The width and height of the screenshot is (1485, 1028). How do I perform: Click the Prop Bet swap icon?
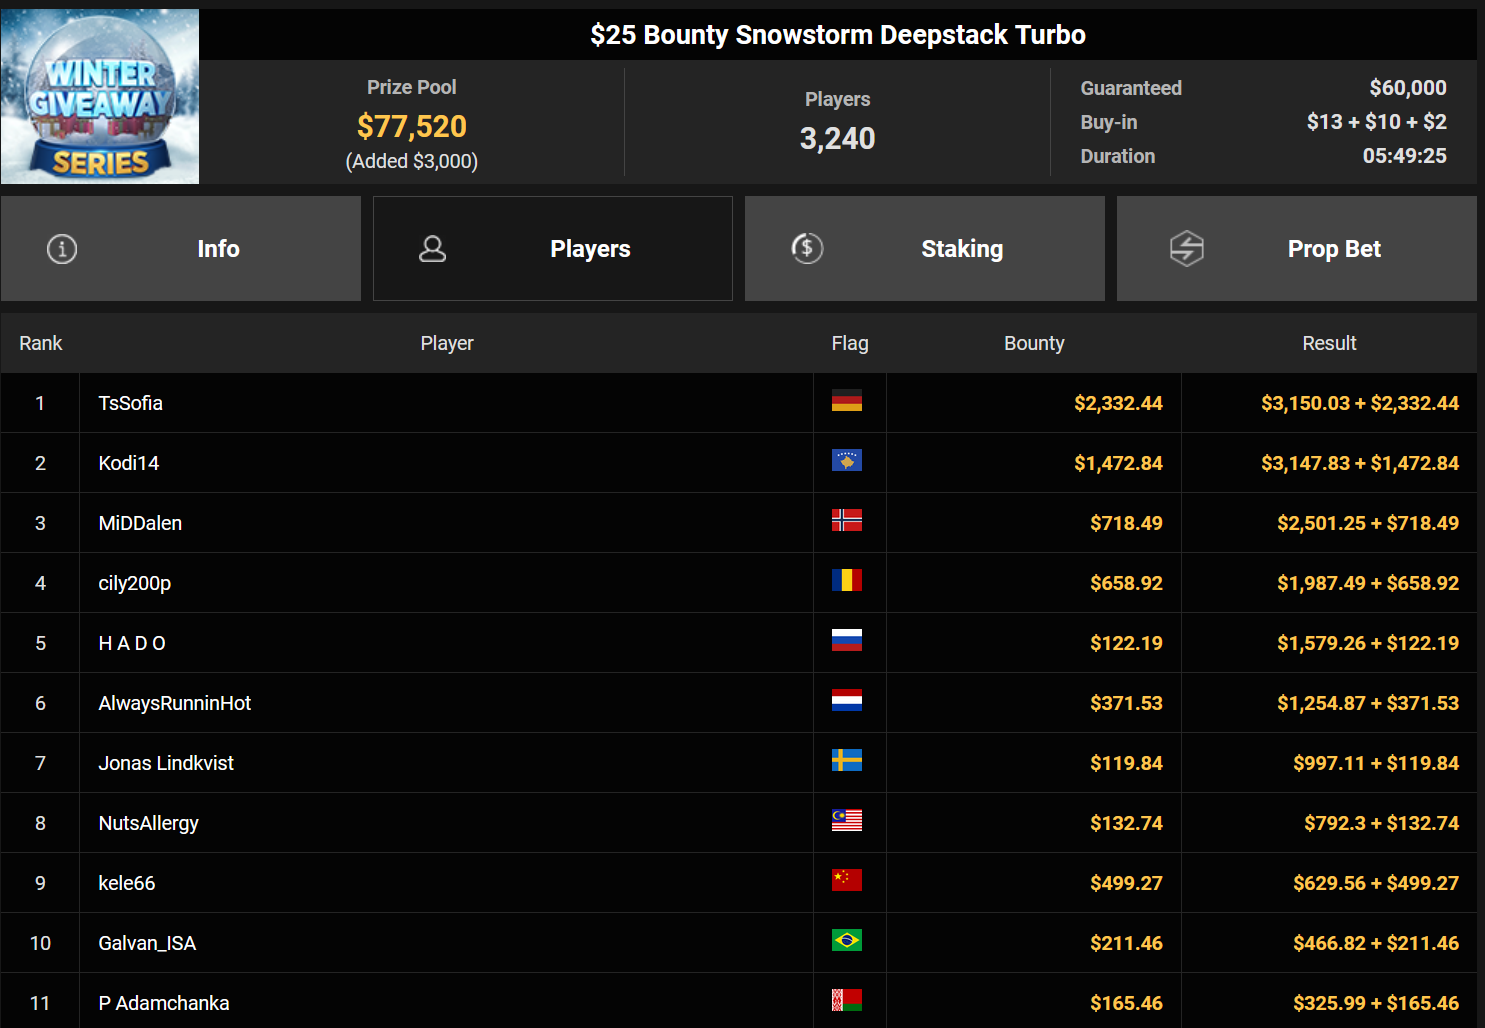click(1186, 248)
